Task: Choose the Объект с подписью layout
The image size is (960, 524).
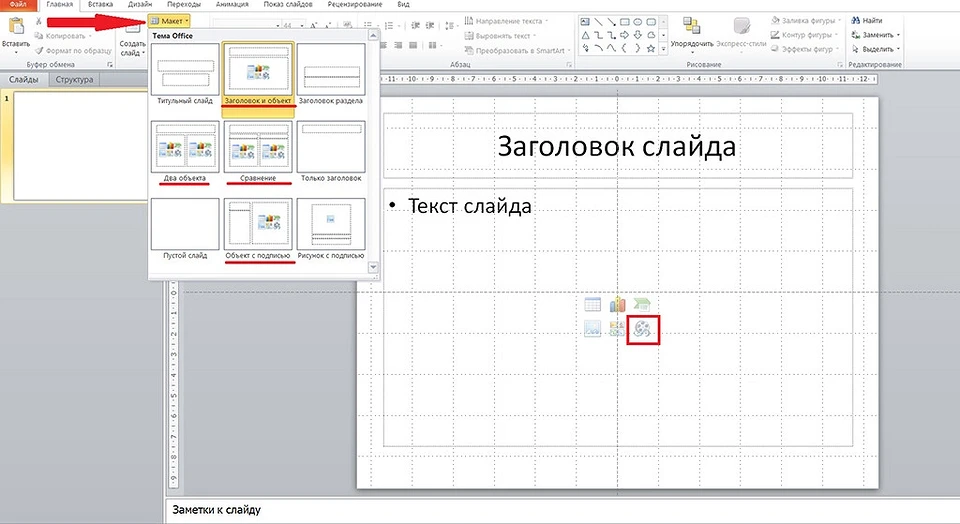Action: (258, 229)
